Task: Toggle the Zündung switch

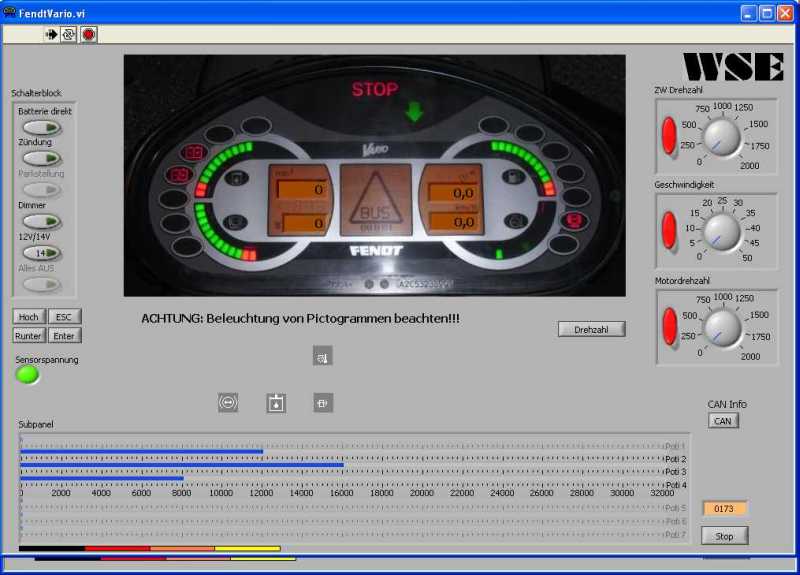Action: [42, 158]
